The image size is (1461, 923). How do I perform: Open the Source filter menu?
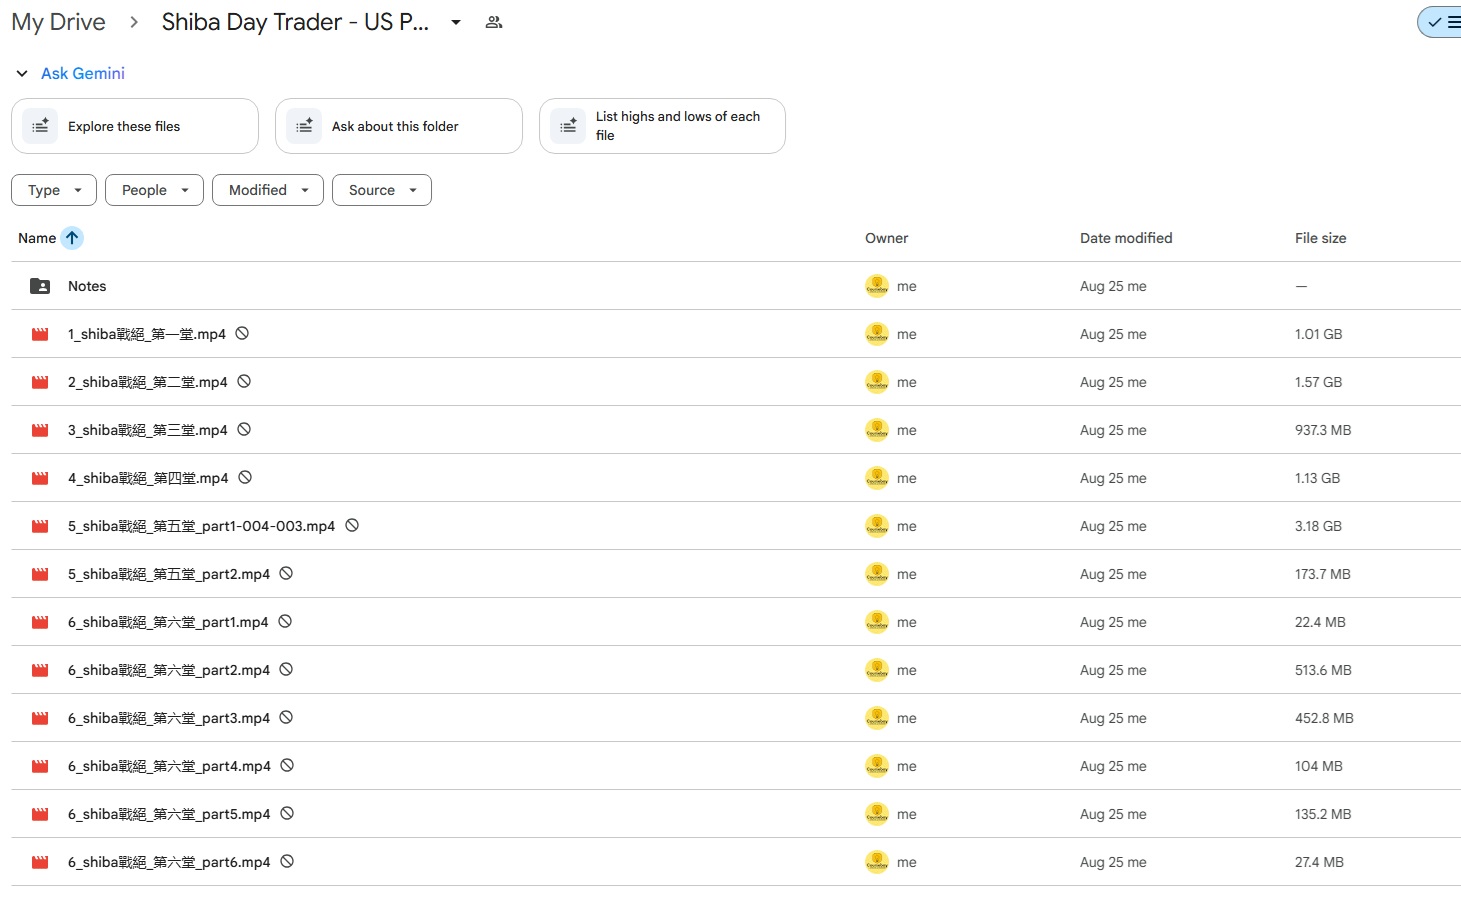pyautogui.click(x=381, y=190)
